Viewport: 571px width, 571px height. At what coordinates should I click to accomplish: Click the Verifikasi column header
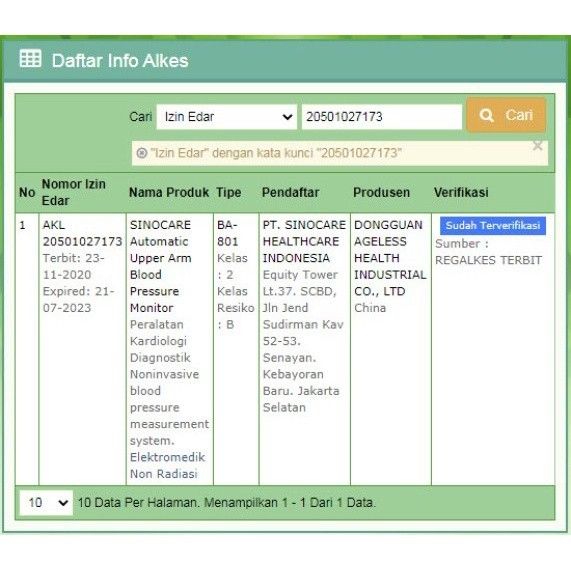point(461,192)
